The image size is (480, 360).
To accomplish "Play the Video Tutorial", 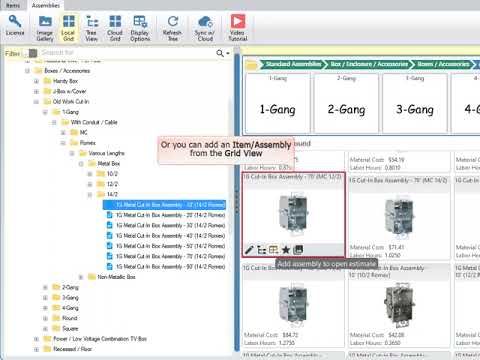I will 238,29.
